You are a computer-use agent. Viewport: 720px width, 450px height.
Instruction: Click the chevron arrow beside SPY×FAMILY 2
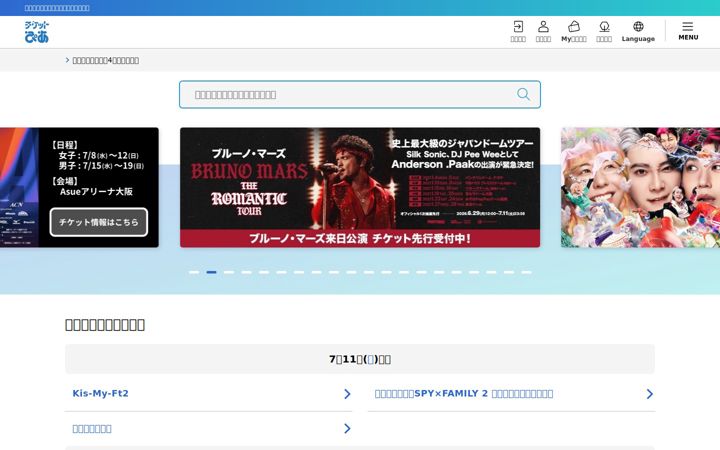(x=649, y=394)
